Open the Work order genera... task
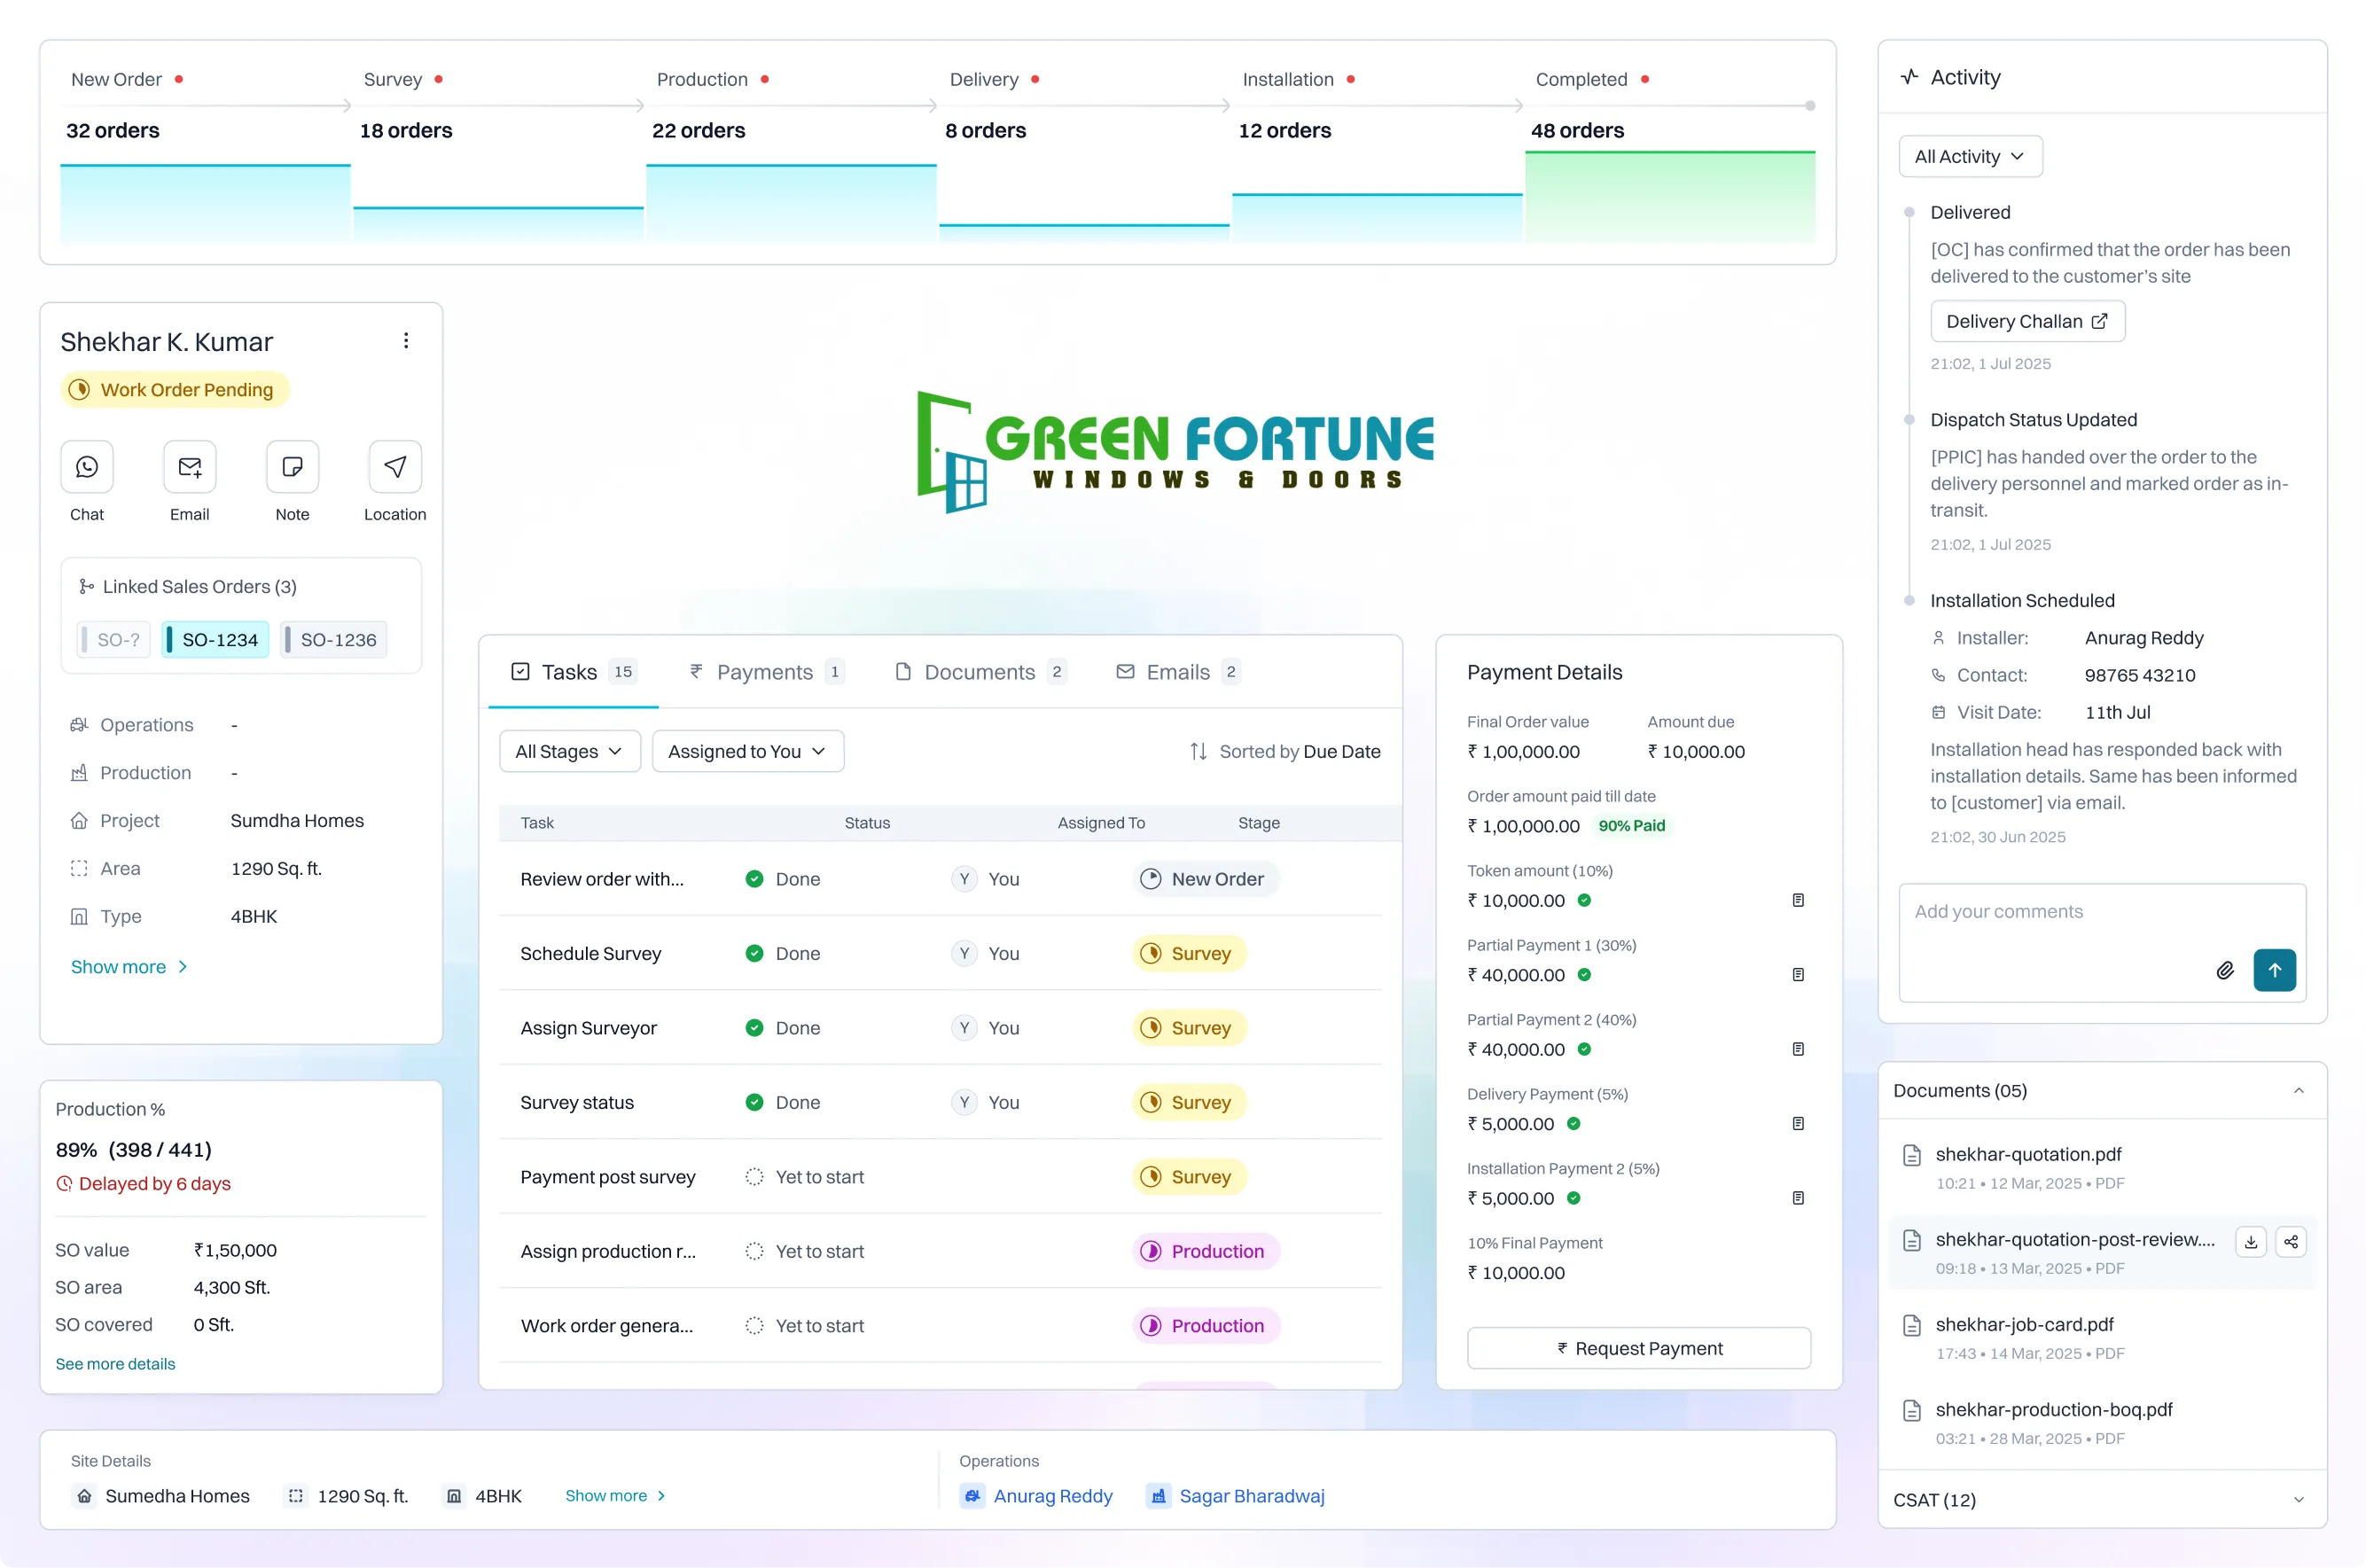Viewport: 2366px width, 1568px height. 941,1326
